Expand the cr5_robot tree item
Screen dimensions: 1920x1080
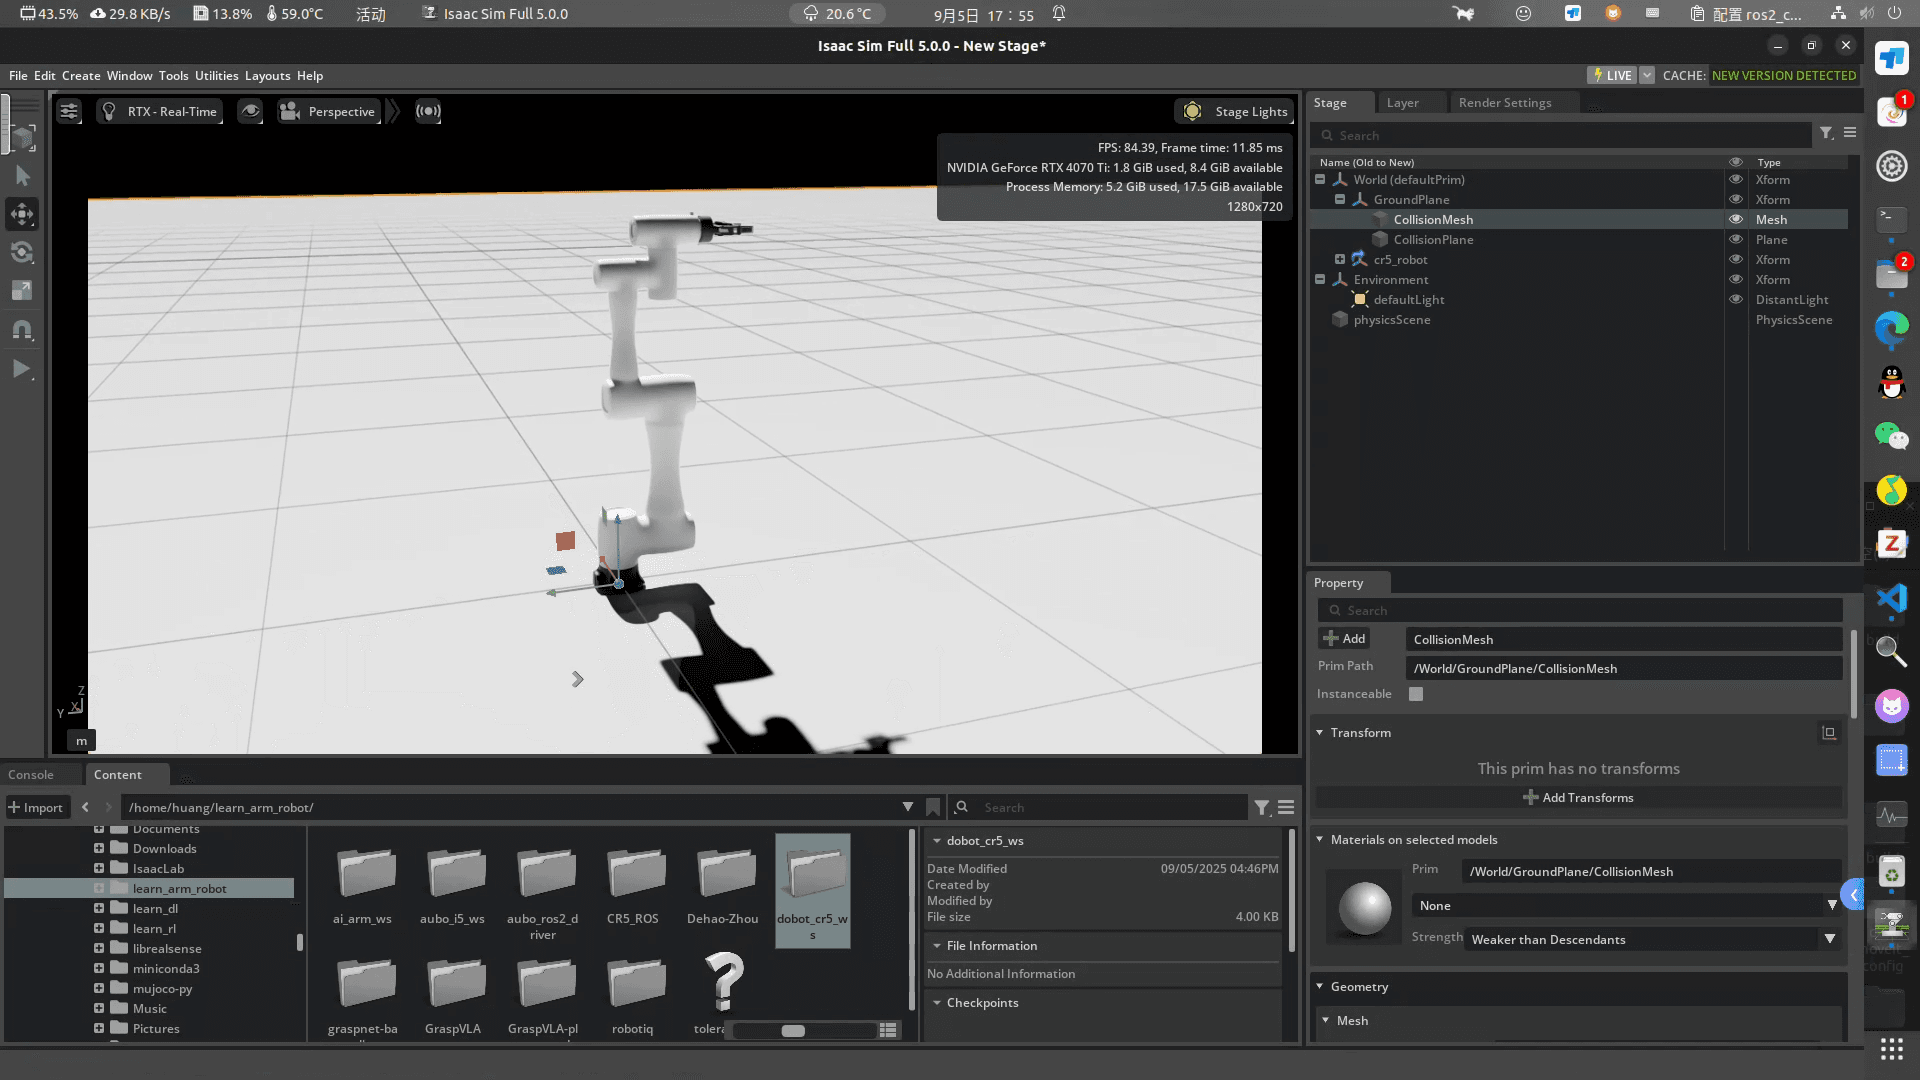1340,259
